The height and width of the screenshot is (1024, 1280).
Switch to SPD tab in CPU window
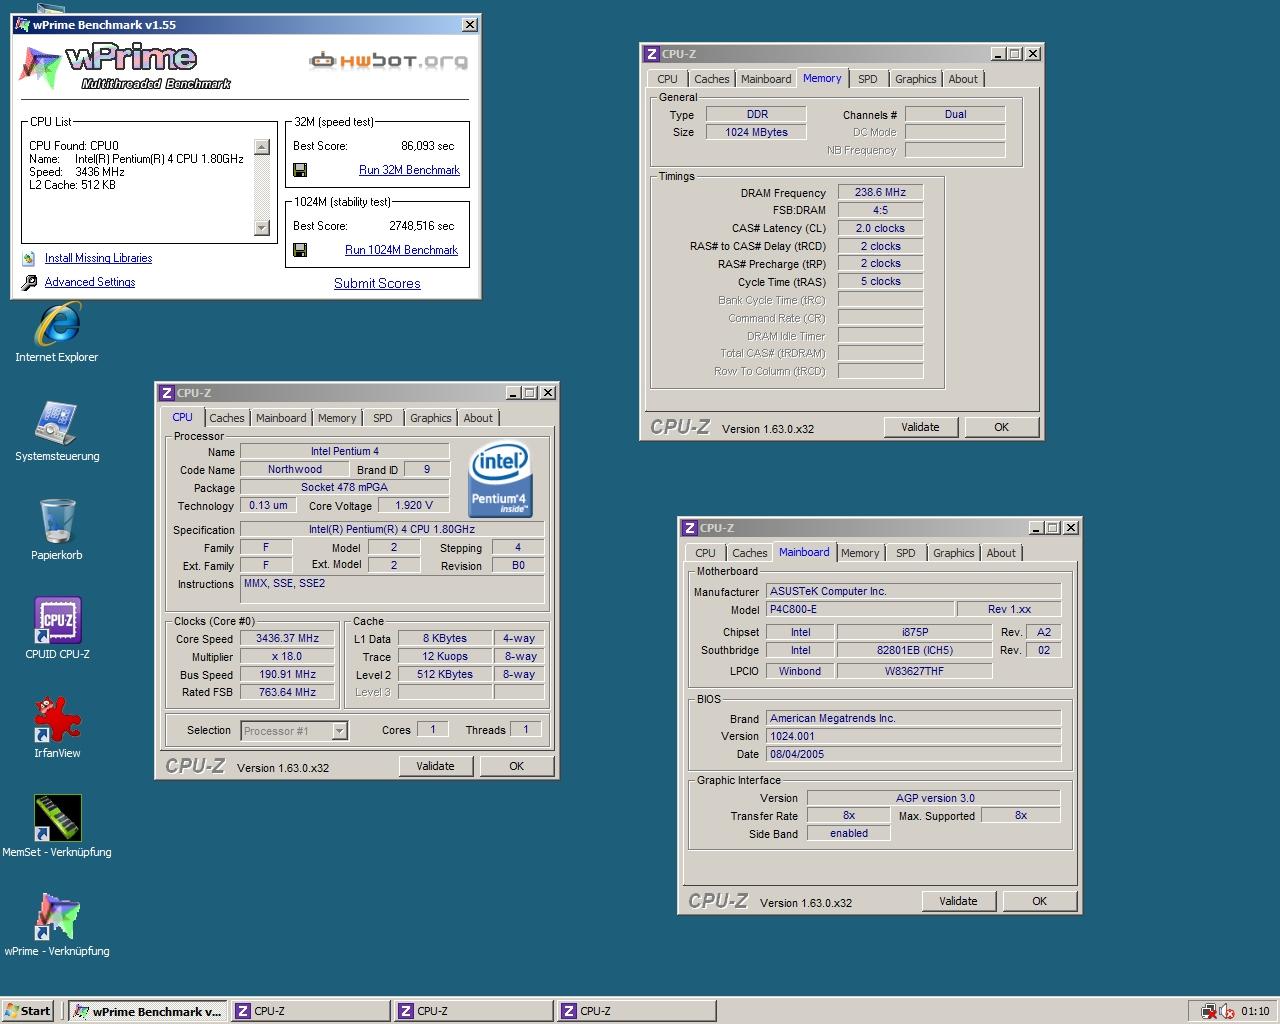pyautogui.click(x=383, y=418)
